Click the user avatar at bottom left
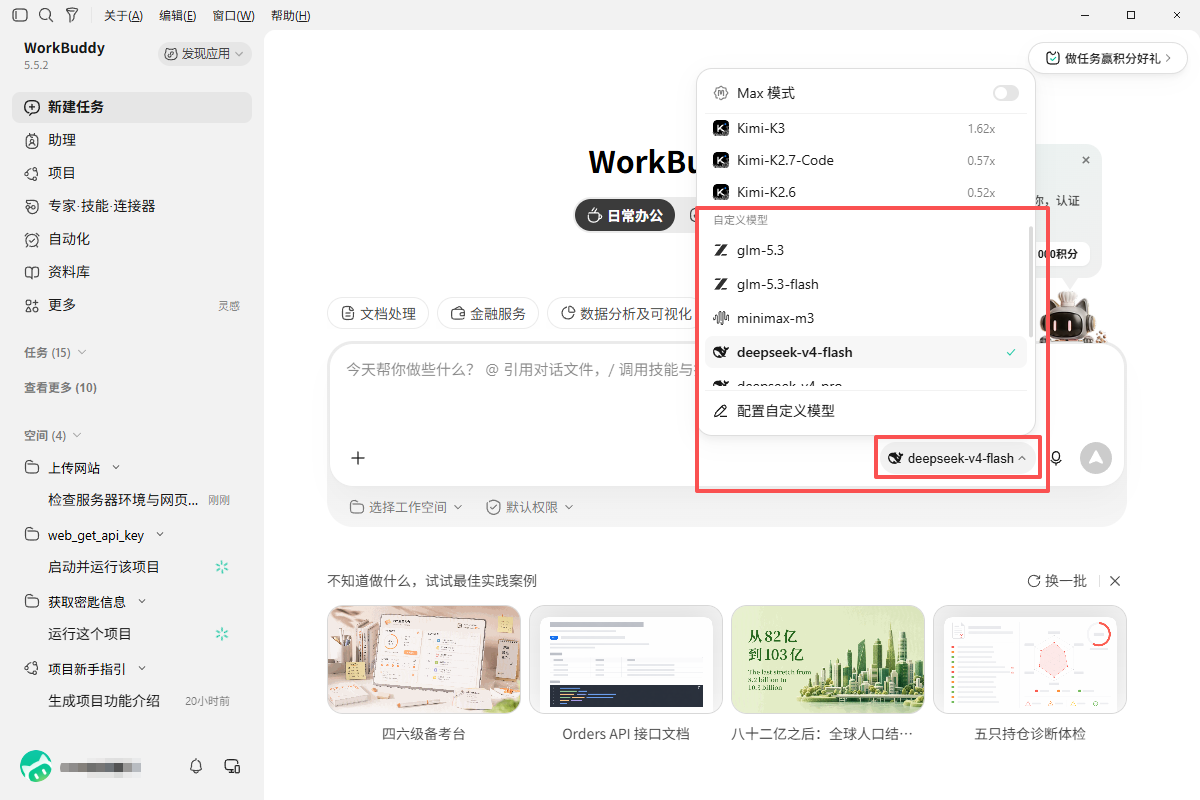The image size is (1200, 800). 36,766
